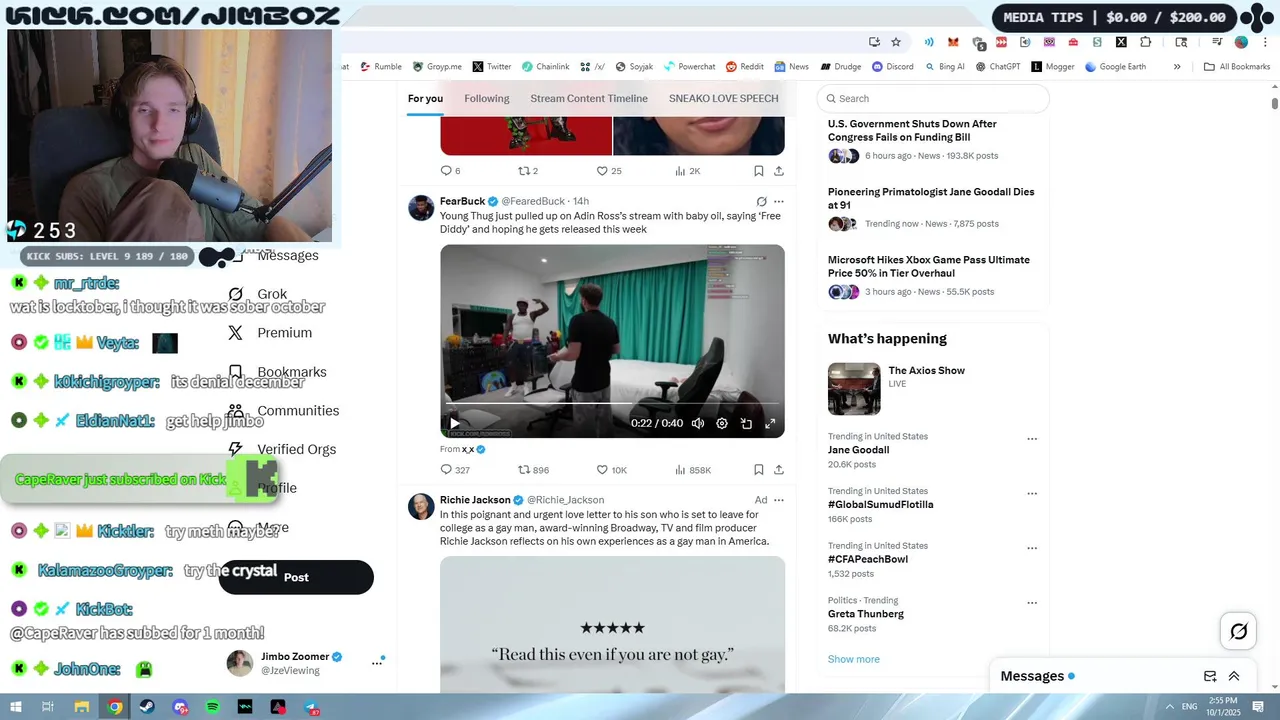Open the Greta Thunberg trending topic

pyautogui.click(x=866, y=614)
